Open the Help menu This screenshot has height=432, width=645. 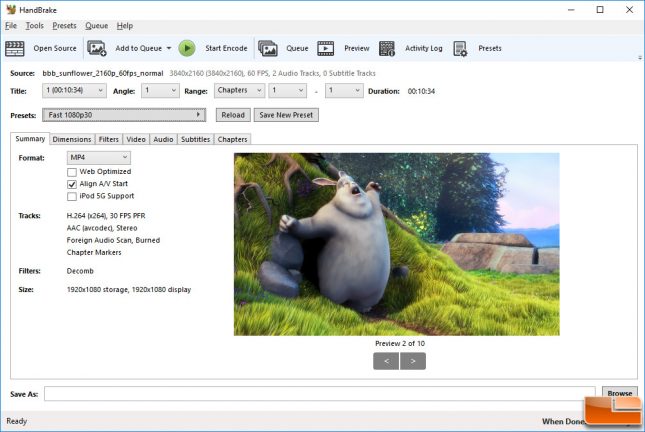click(125, 26)
